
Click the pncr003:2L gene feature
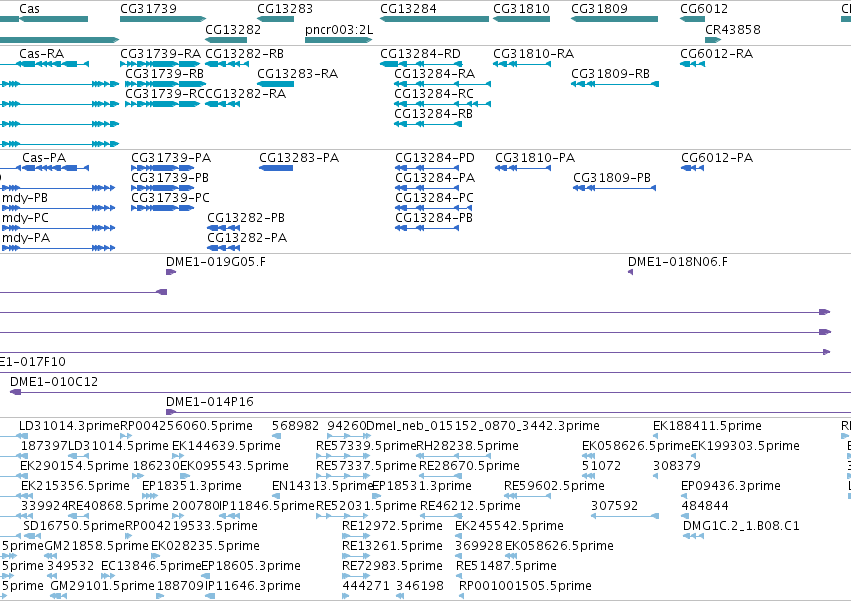click(x=338, y=40)
